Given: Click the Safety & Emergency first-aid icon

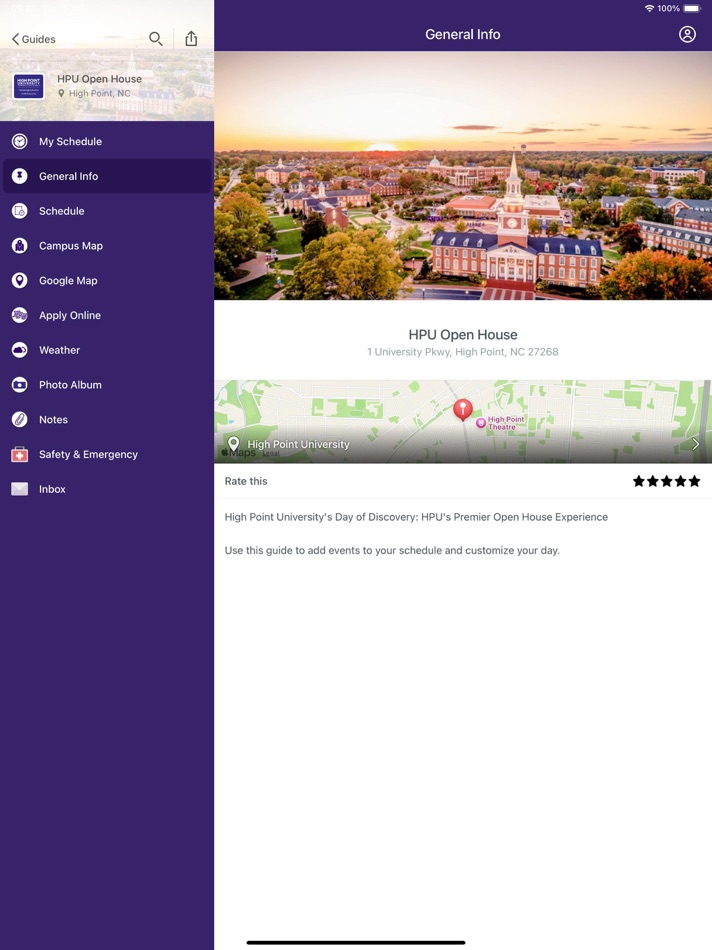Looking at the screenshot, I should click(x=20, y=454).
